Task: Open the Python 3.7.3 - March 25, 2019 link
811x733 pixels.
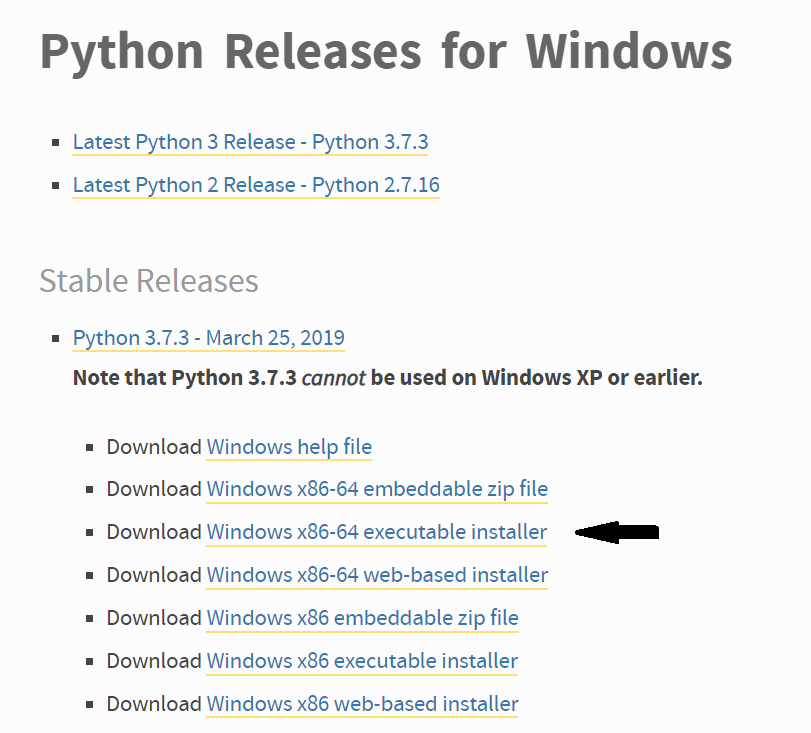Action: (x=208, y=338)
